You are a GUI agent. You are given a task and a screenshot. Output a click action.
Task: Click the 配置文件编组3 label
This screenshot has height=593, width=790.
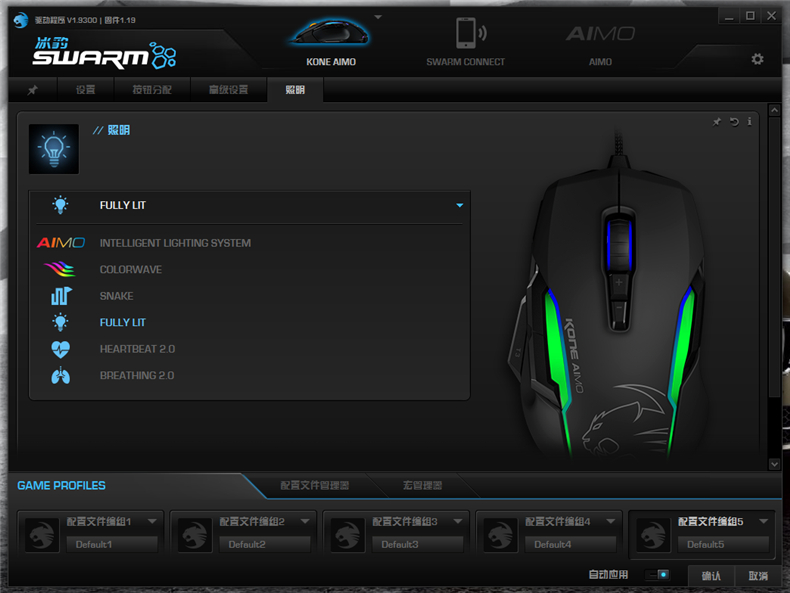click(405, 521)
